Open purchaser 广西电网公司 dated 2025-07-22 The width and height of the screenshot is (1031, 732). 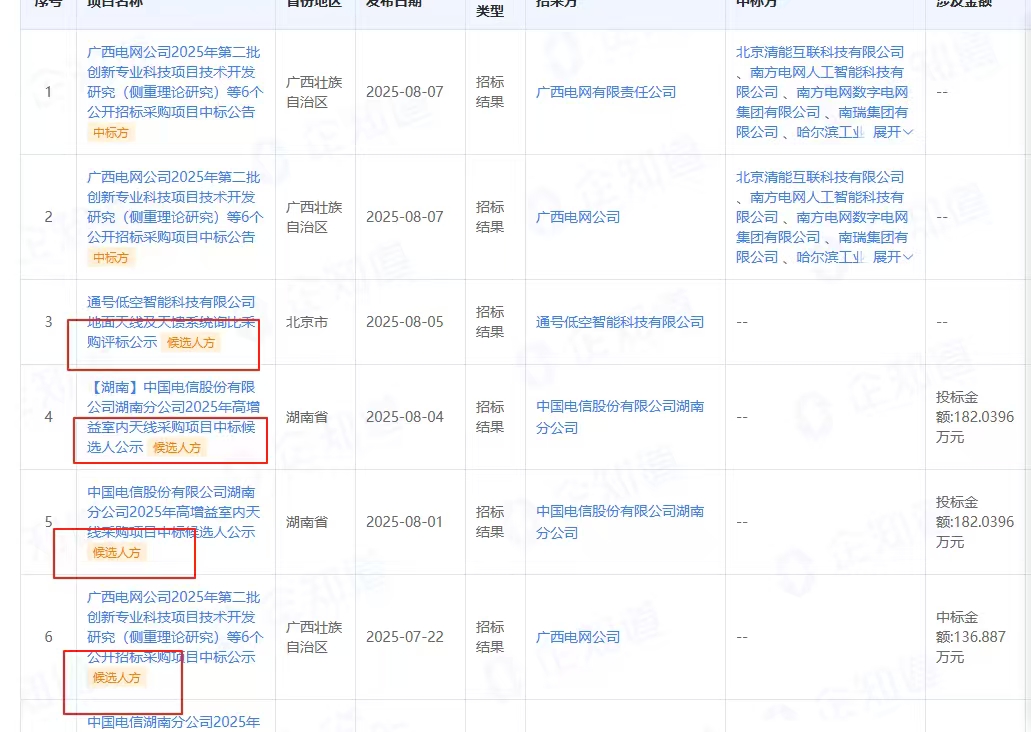[x=578, y=637]
